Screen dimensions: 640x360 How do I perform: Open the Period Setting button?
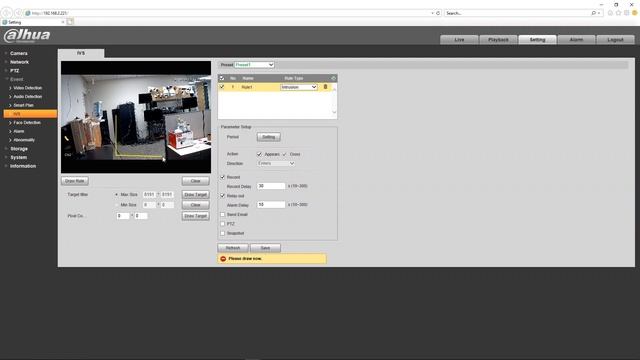[269, 137]
